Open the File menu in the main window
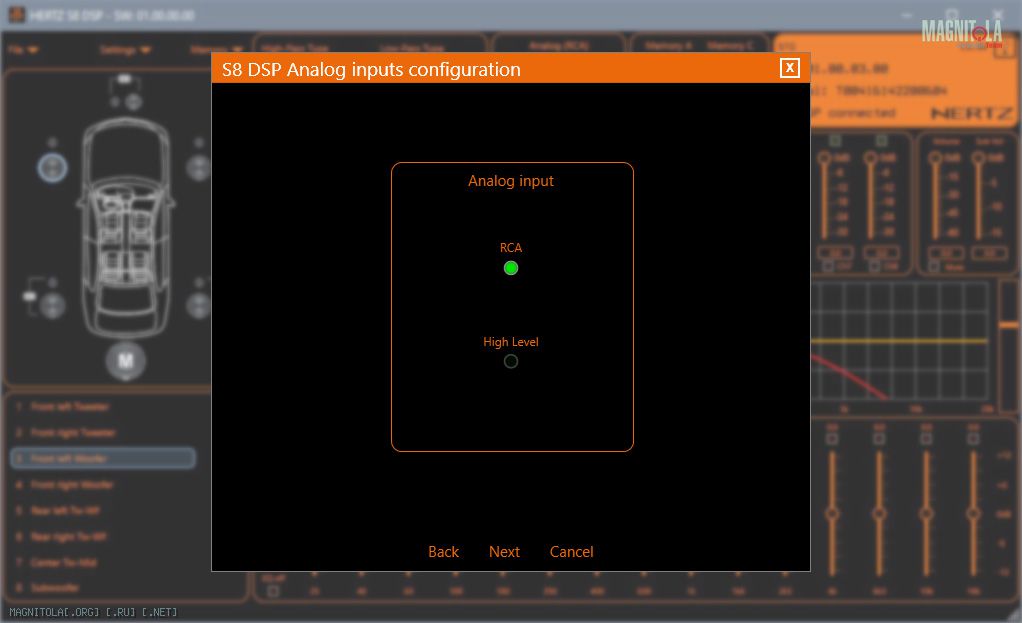This screenshot has height=623, width=1022. point(23,50)
